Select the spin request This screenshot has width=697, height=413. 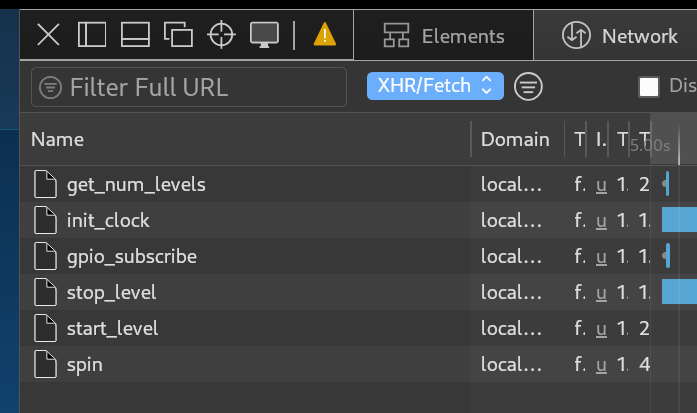(336, 364)
